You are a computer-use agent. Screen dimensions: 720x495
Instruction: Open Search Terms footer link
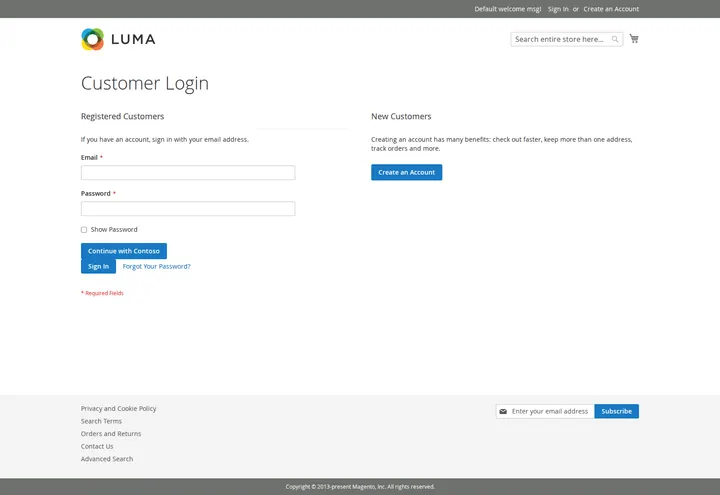click(101, 421)
